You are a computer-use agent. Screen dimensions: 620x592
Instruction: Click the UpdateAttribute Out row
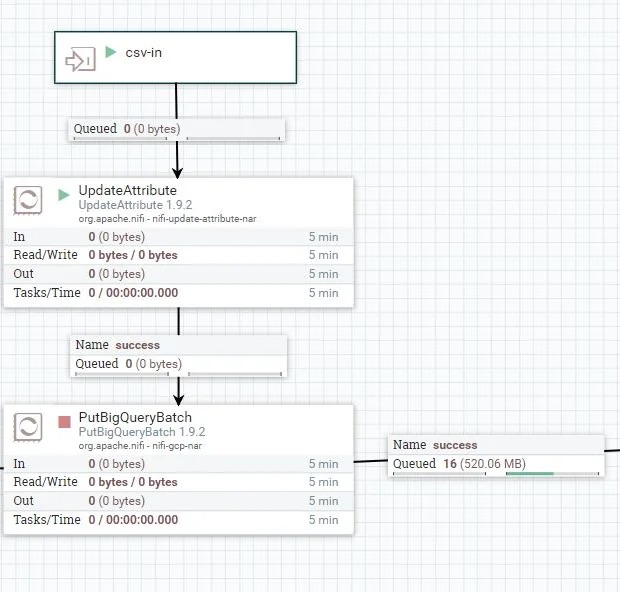(179, 274)
